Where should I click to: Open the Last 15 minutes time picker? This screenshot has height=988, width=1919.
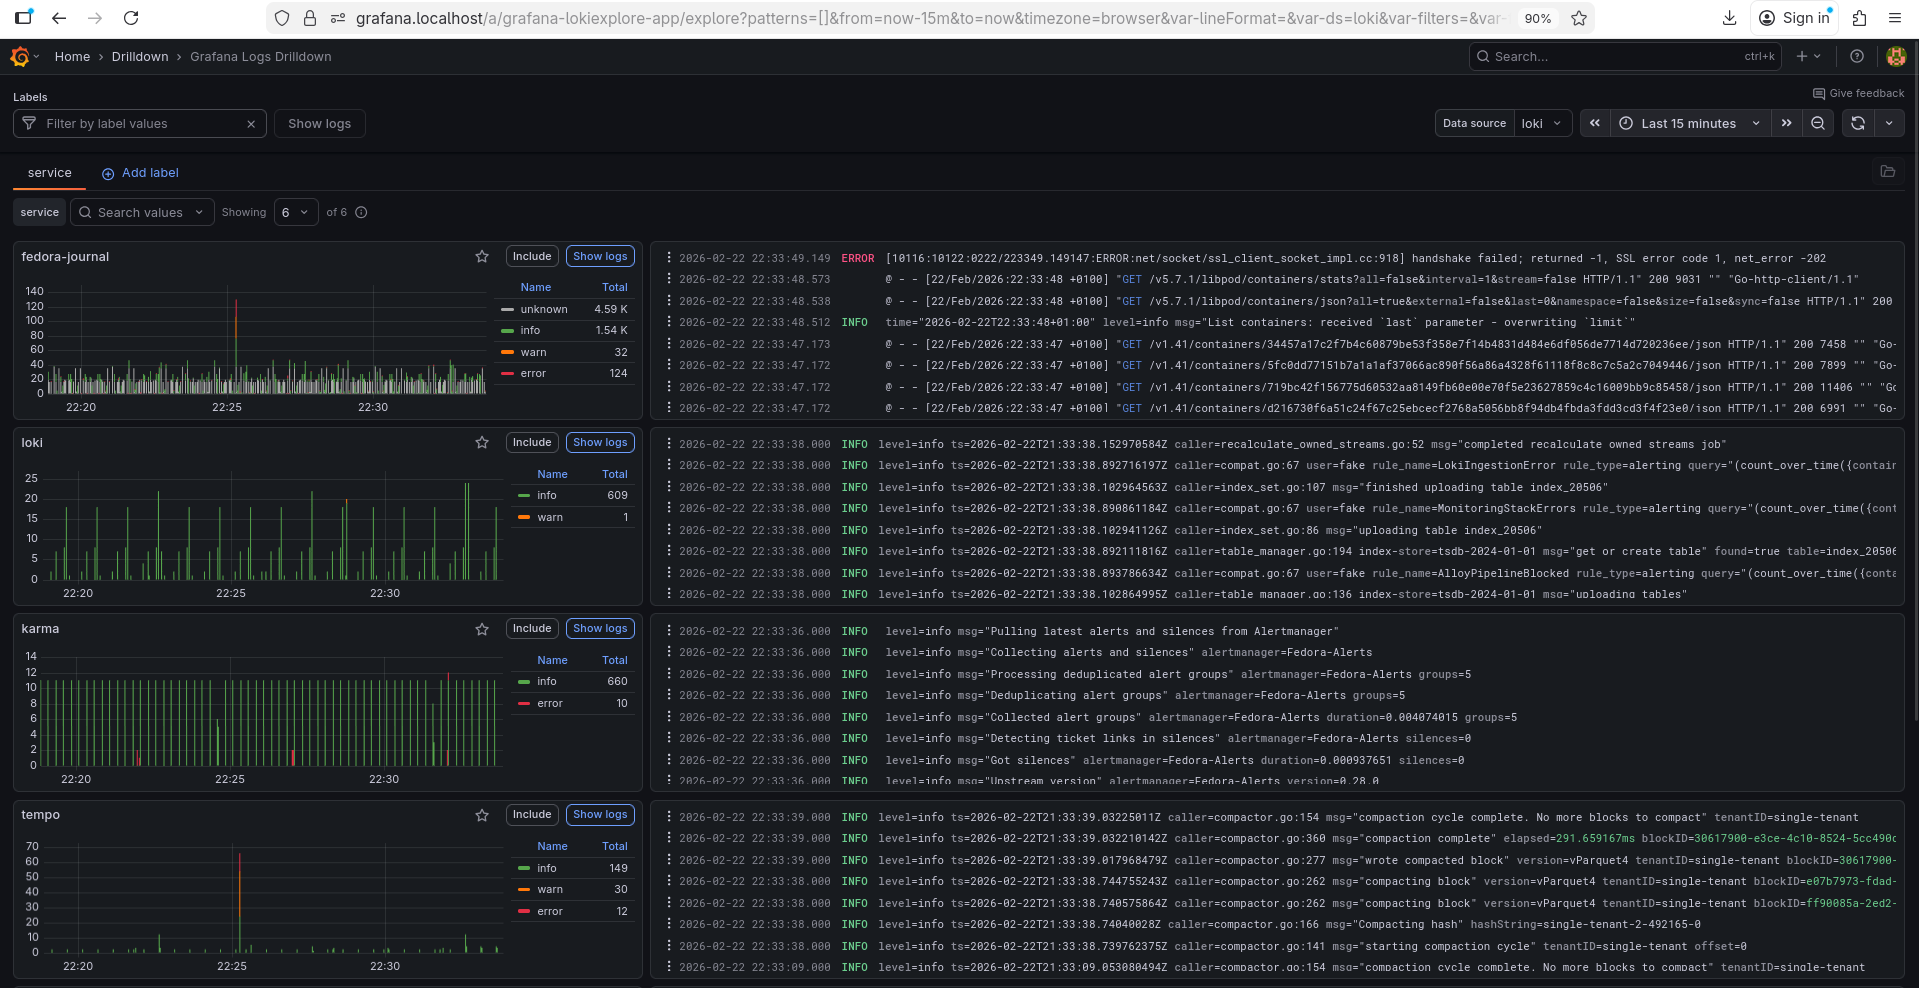pyautogui.click(x=1691, y=123)
